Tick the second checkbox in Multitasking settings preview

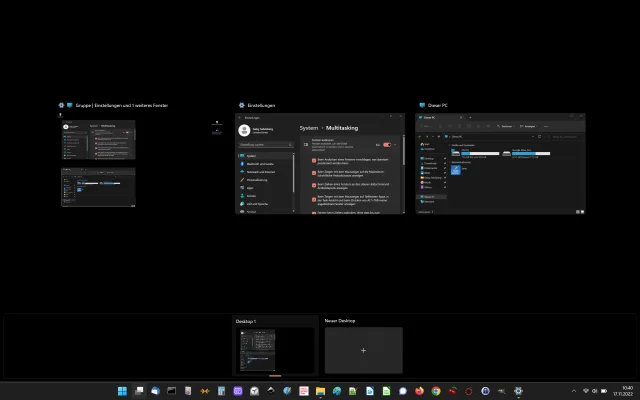tap(314, 172)
